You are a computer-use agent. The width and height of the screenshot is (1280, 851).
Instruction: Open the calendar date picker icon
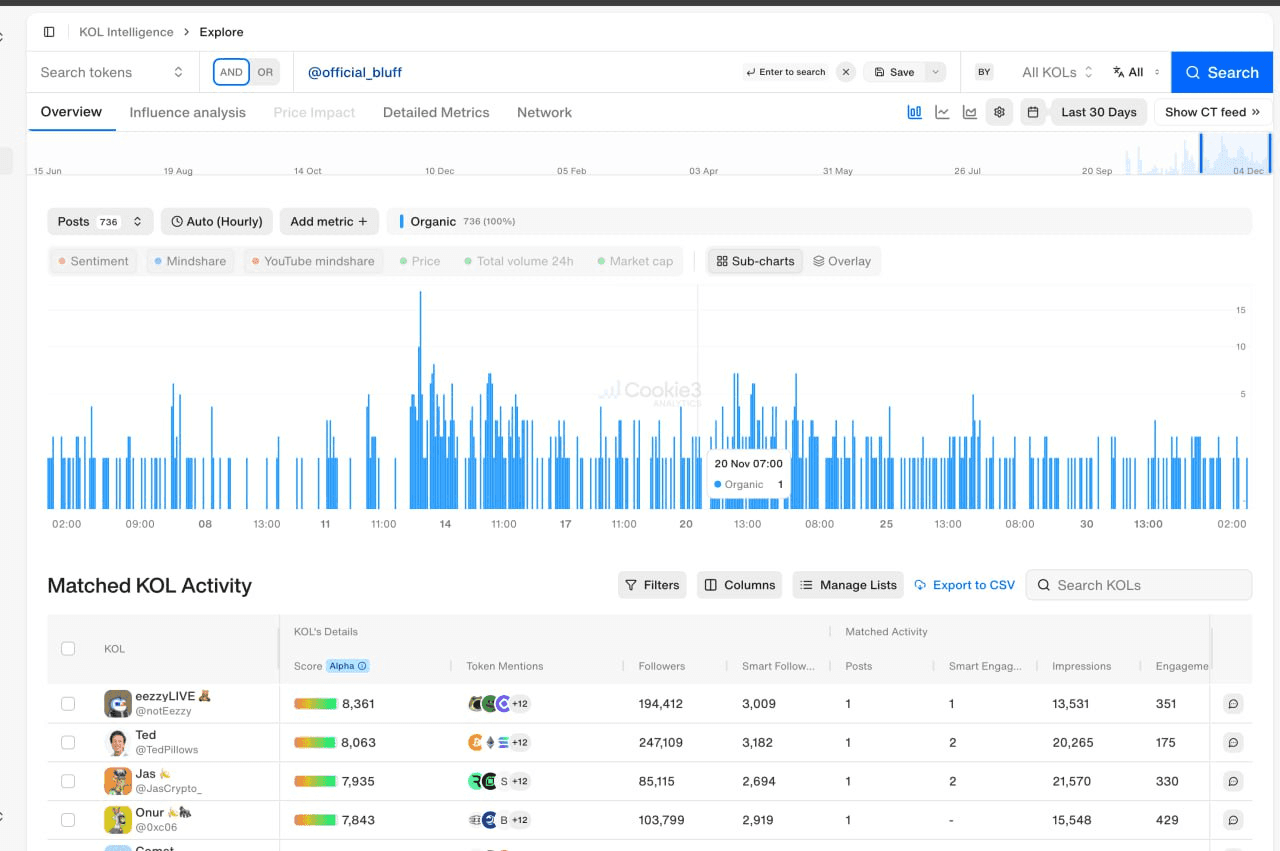coord(1033,112)
